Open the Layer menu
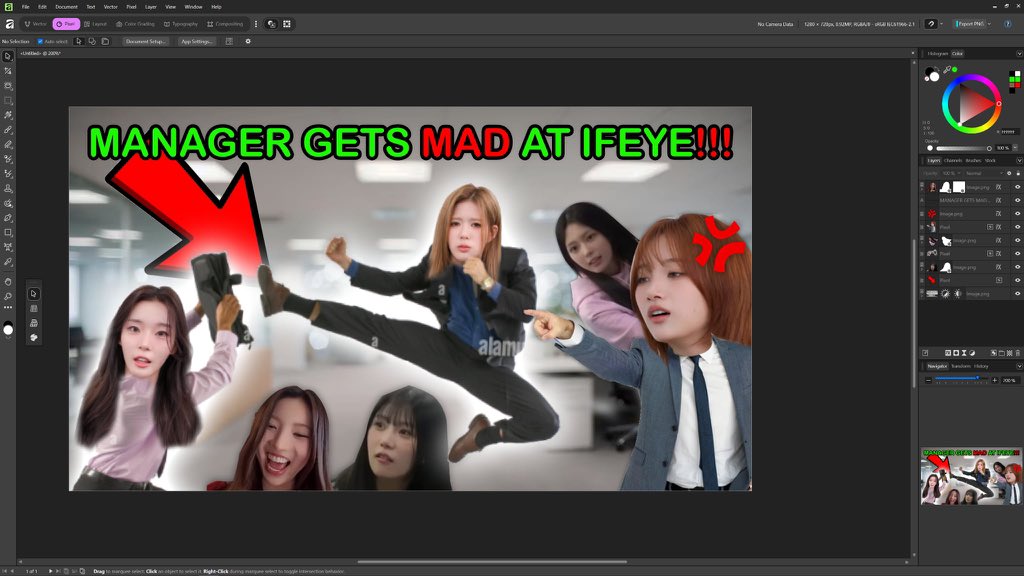Screen dimensions: 1024x576 click(x=151, y=7)
